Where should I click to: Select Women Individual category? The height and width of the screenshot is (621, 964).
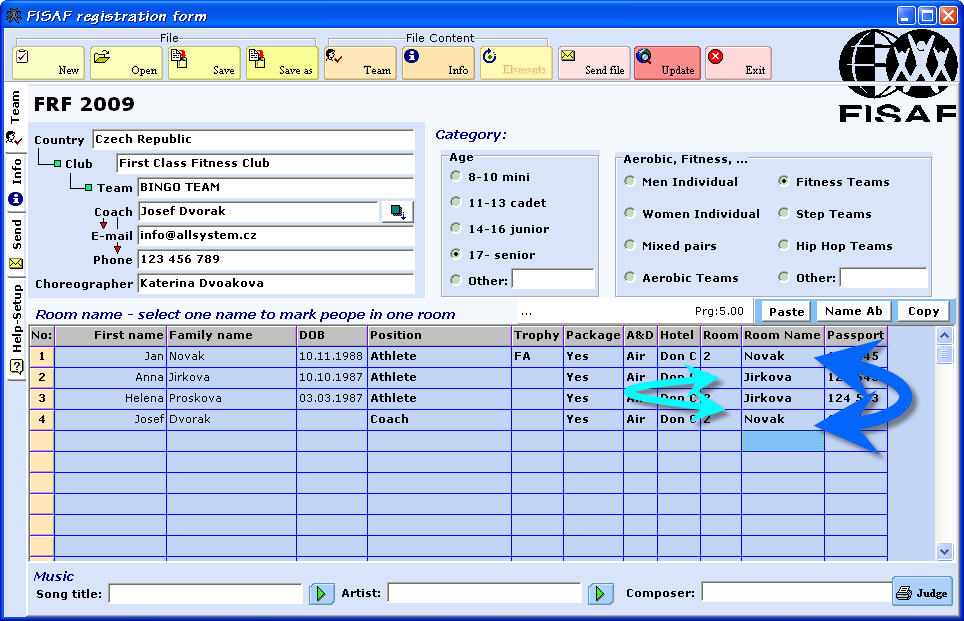(630, 213)
